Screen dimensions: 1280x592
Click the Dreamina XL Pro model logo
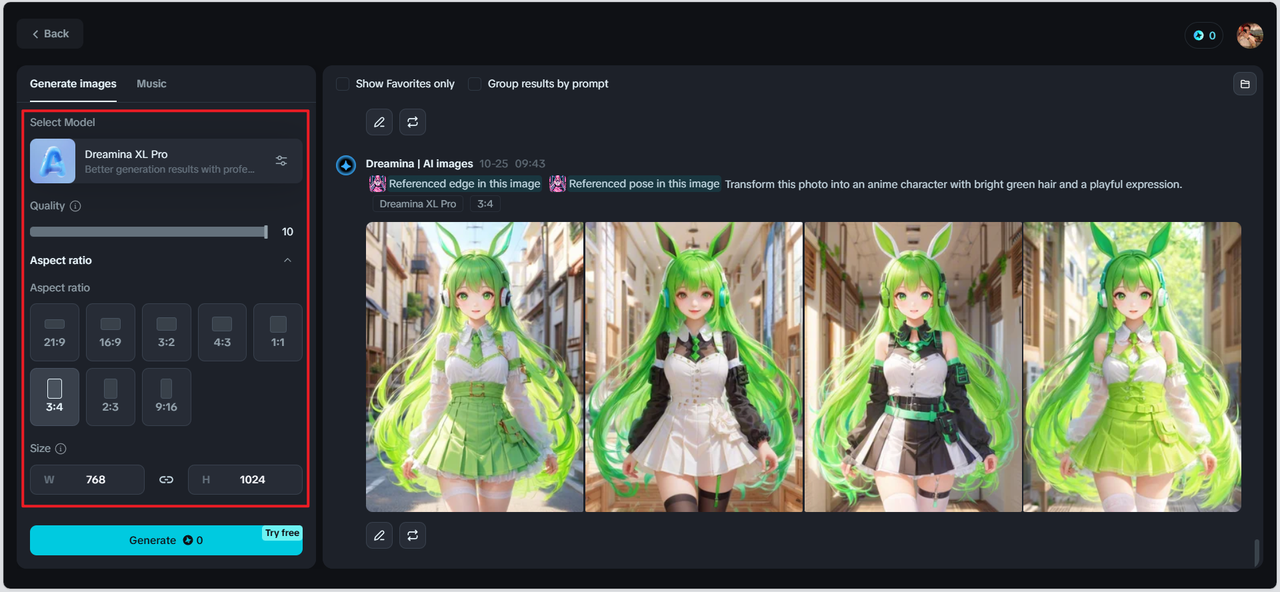click(52, 161)
